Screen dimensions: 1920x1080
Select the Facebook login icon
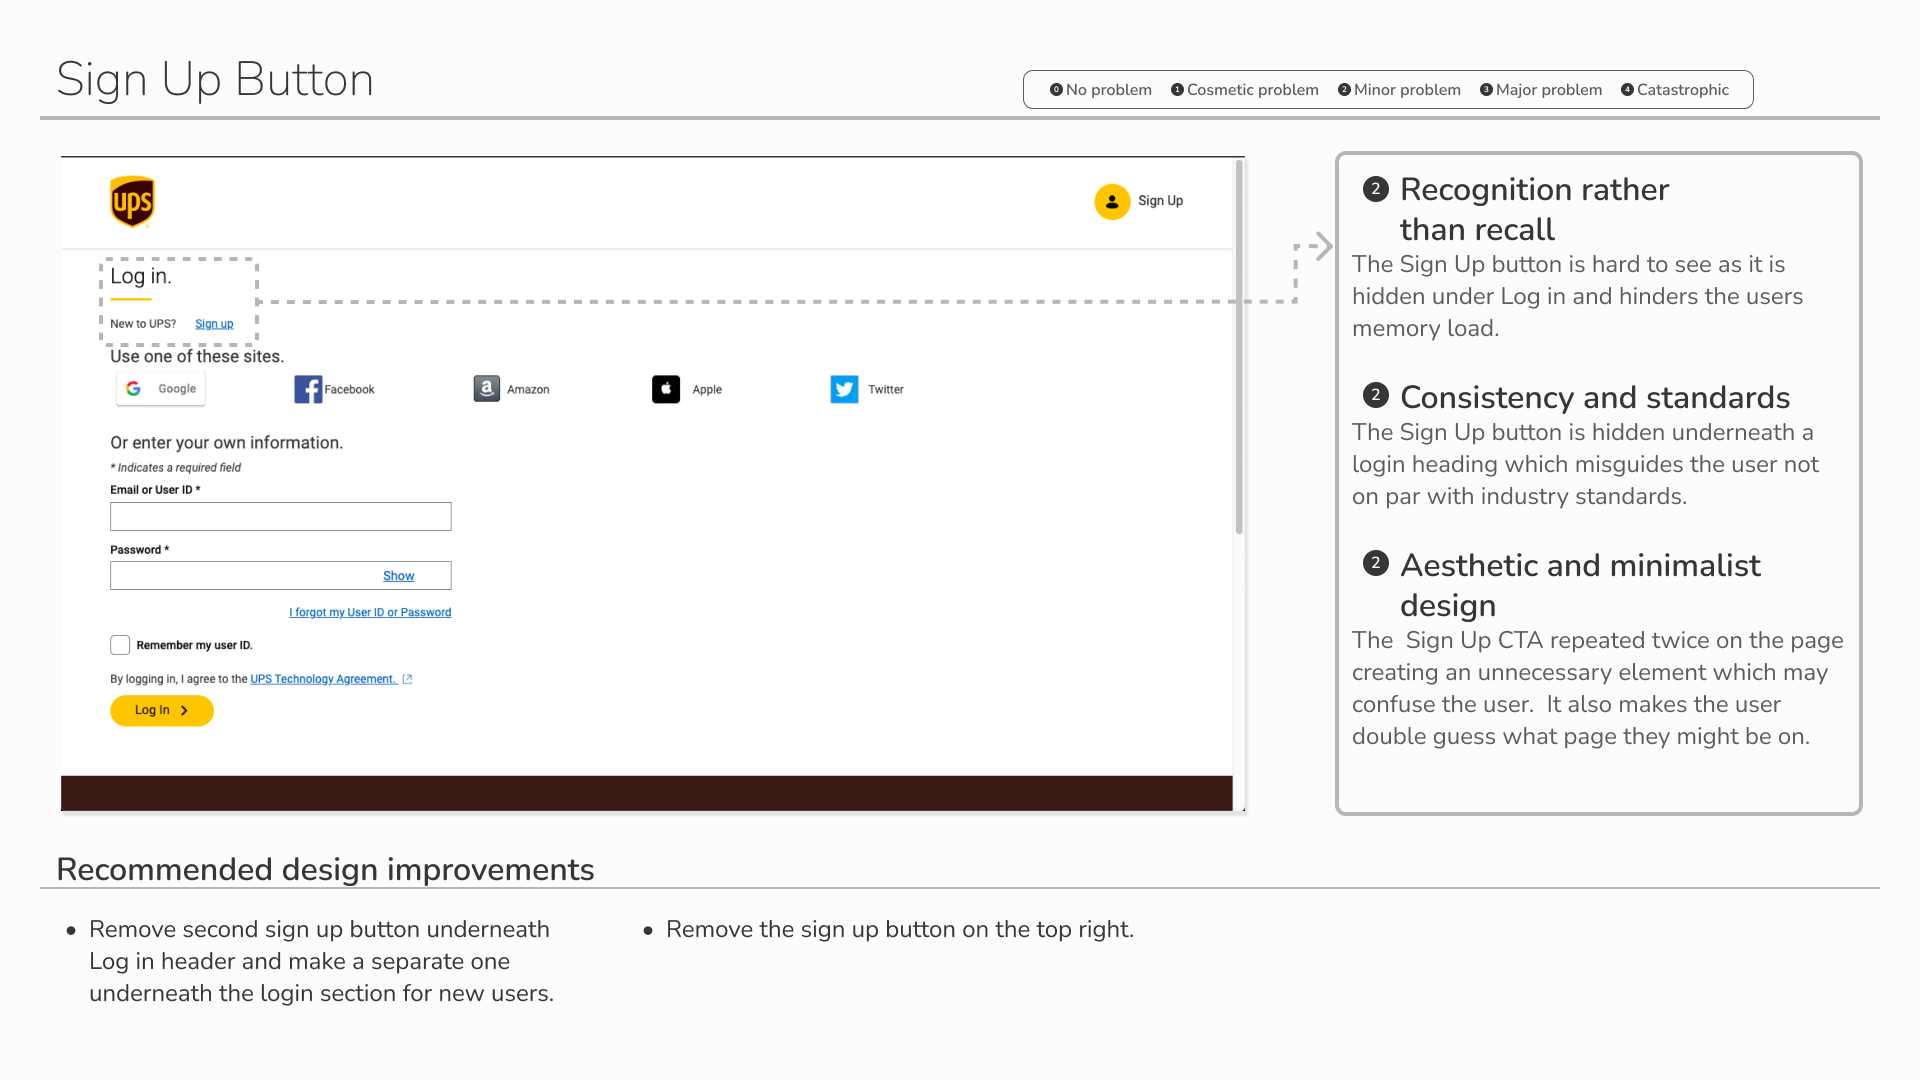click(x=308, y=389)
